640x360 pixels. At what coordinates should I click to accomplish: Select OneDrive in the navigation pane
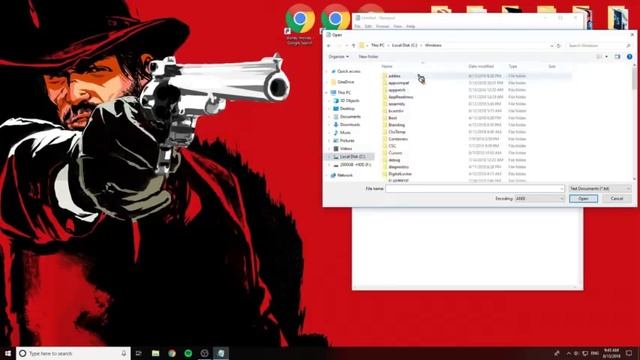(x=346, y=82)
